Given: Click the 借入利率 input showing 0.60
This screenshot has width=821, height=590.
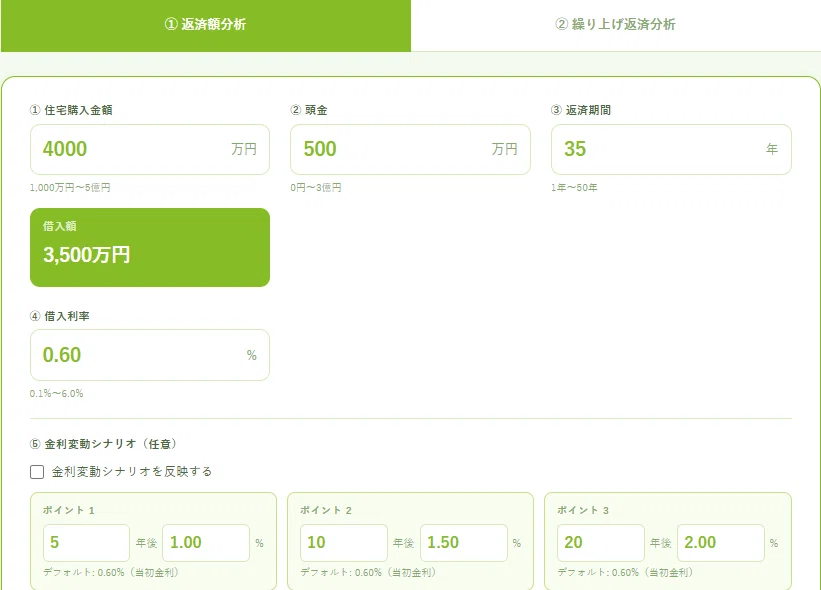Looking at the screenshot, I should (150, 355).
